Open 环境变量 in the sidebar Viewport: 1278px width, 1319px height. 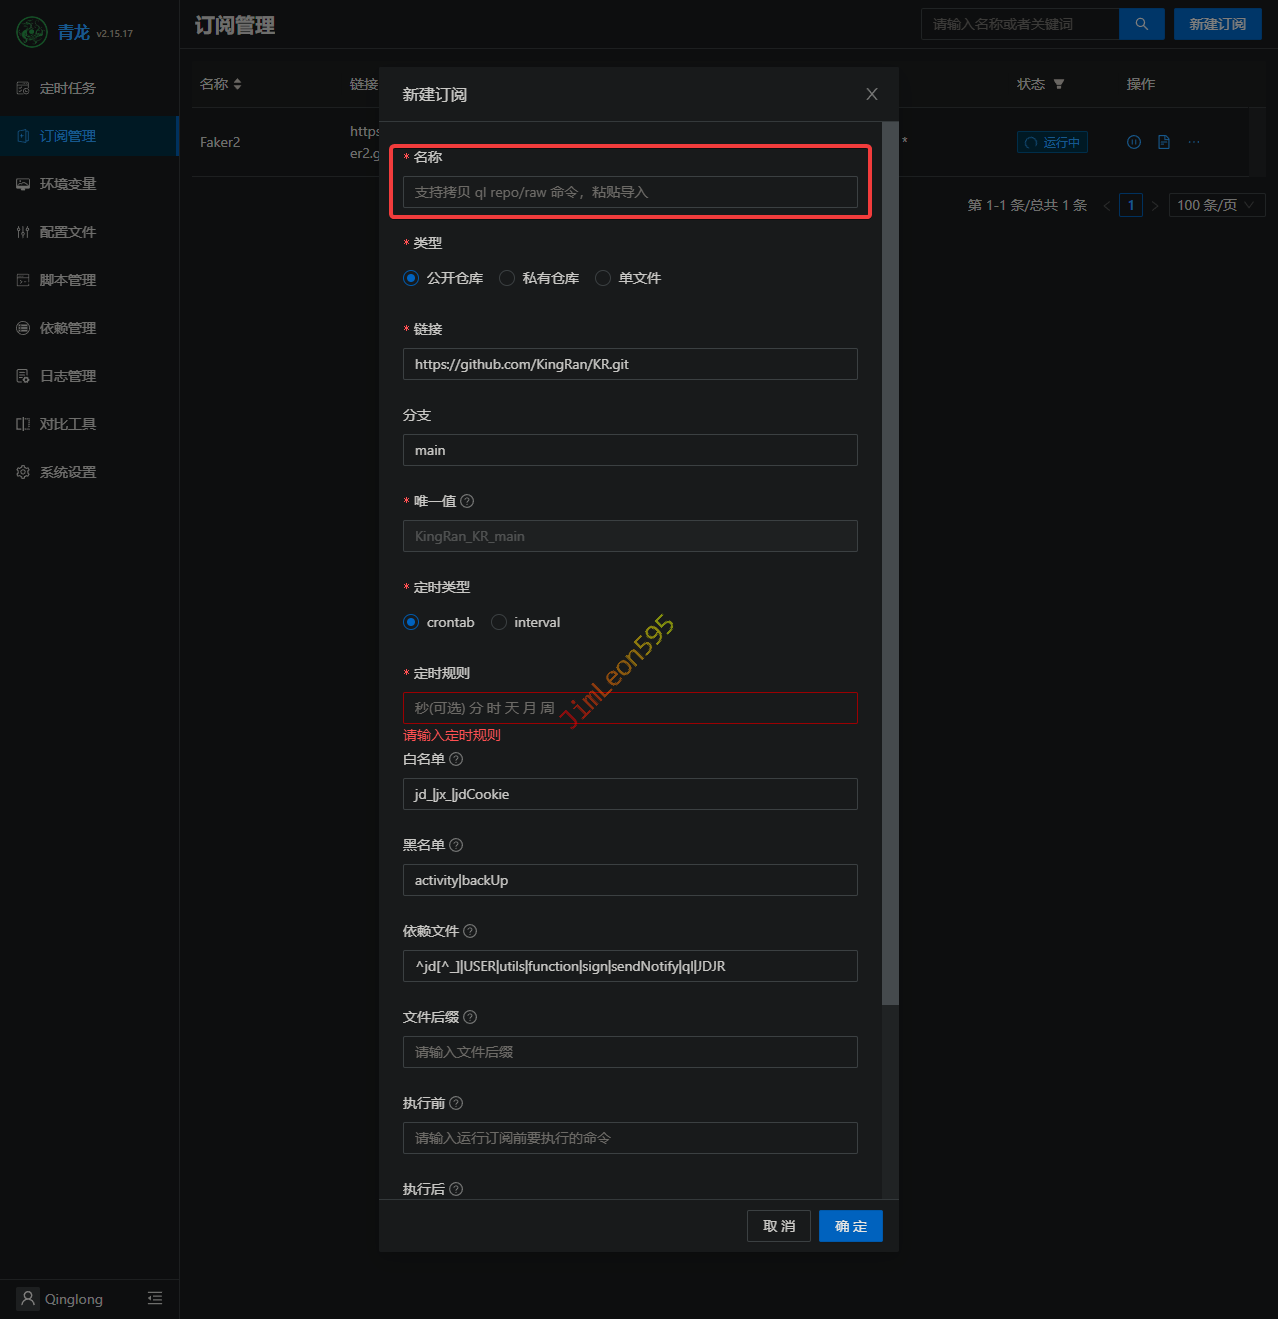[x=68, y=184]
